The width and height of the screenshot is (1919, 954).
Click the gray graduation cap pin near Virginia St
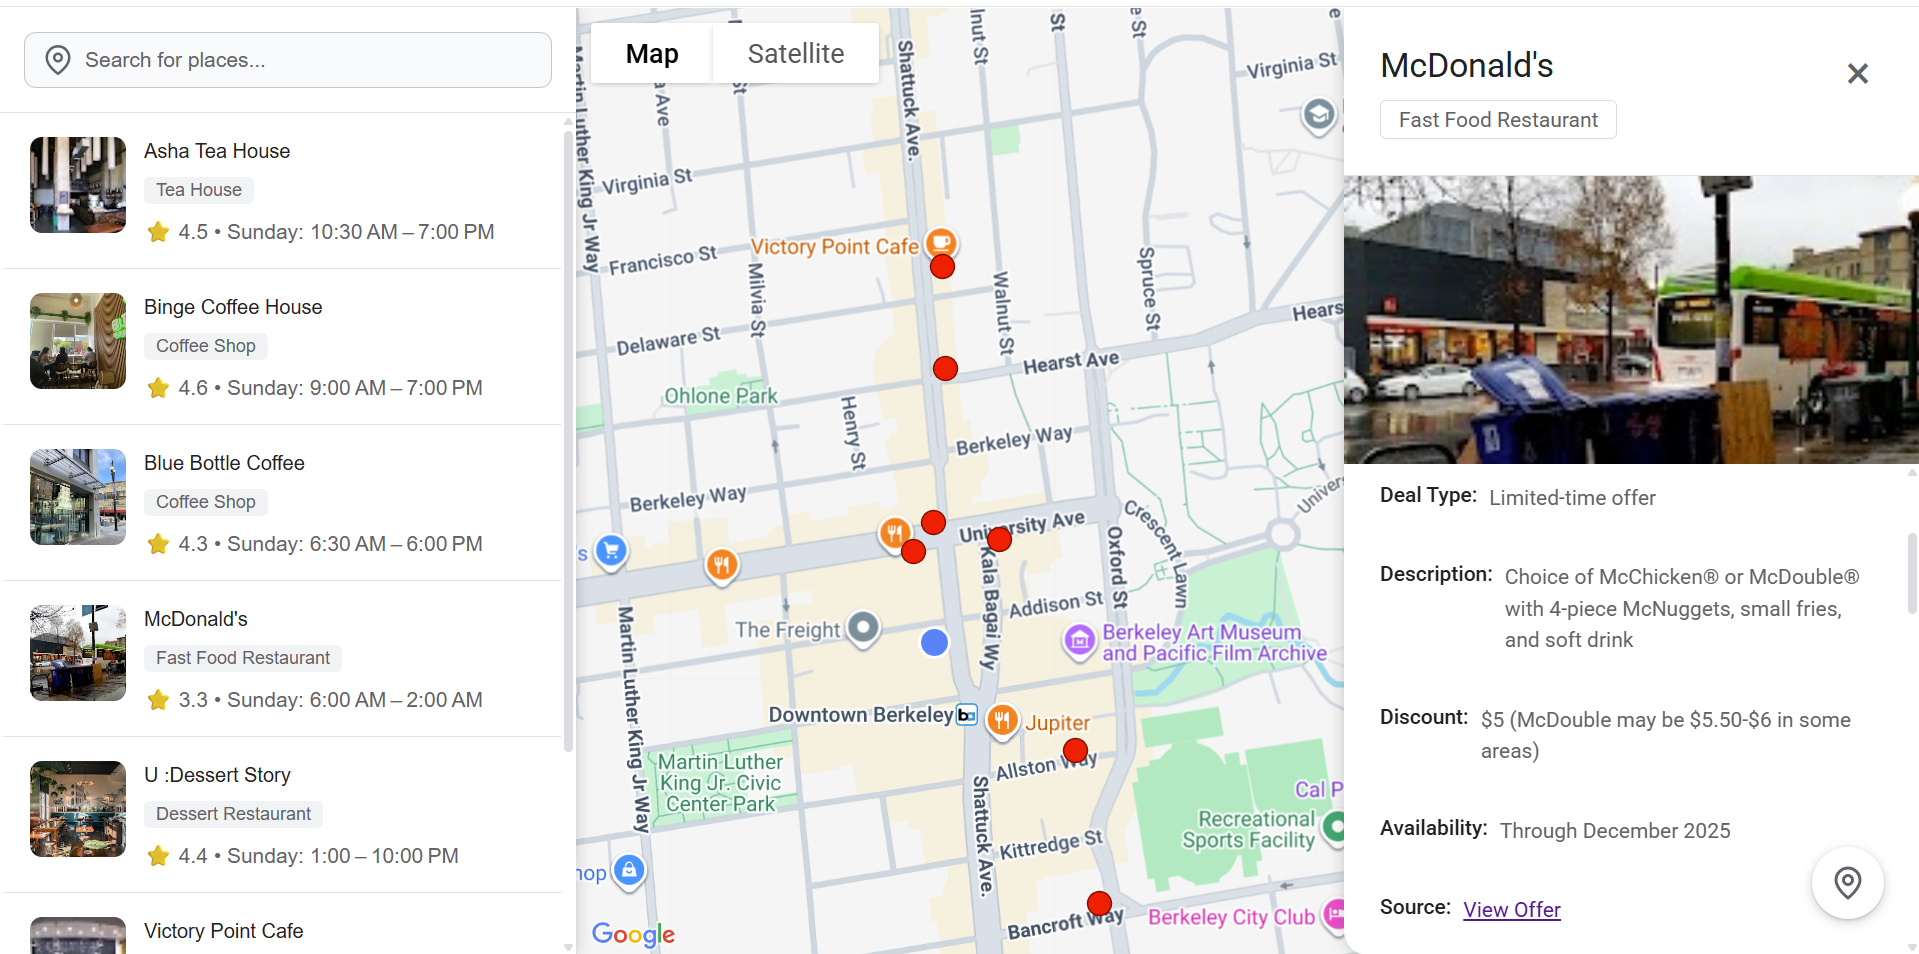click(x=1319, y=115)
